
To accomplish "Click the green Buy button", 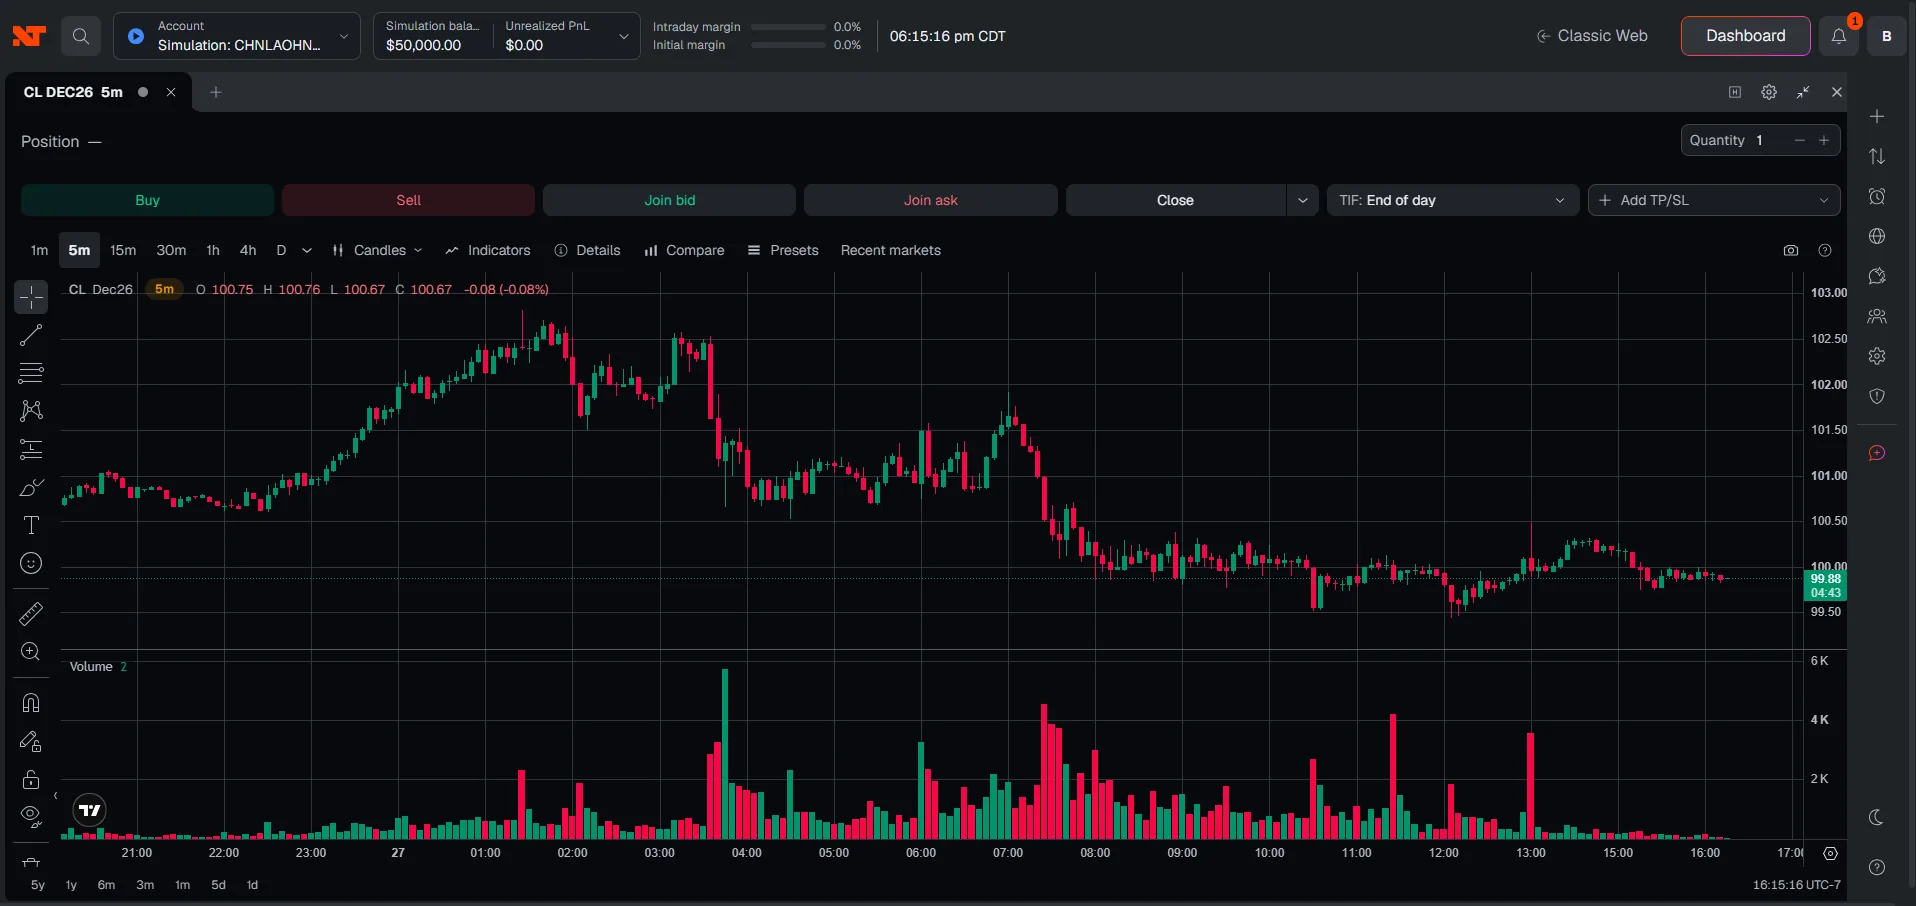I will (x=147, y=200).
